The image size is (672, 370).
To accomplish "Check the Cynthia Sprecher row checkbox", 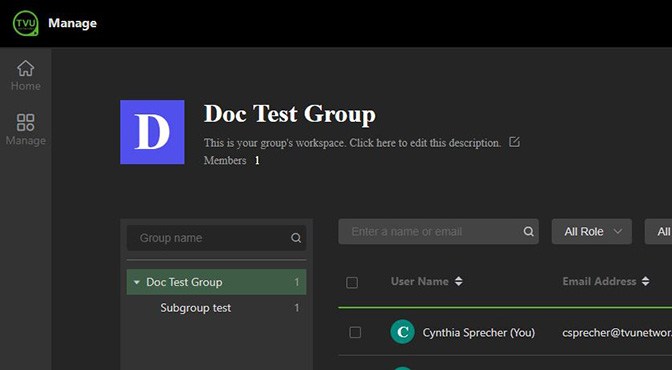I will 355,332.
